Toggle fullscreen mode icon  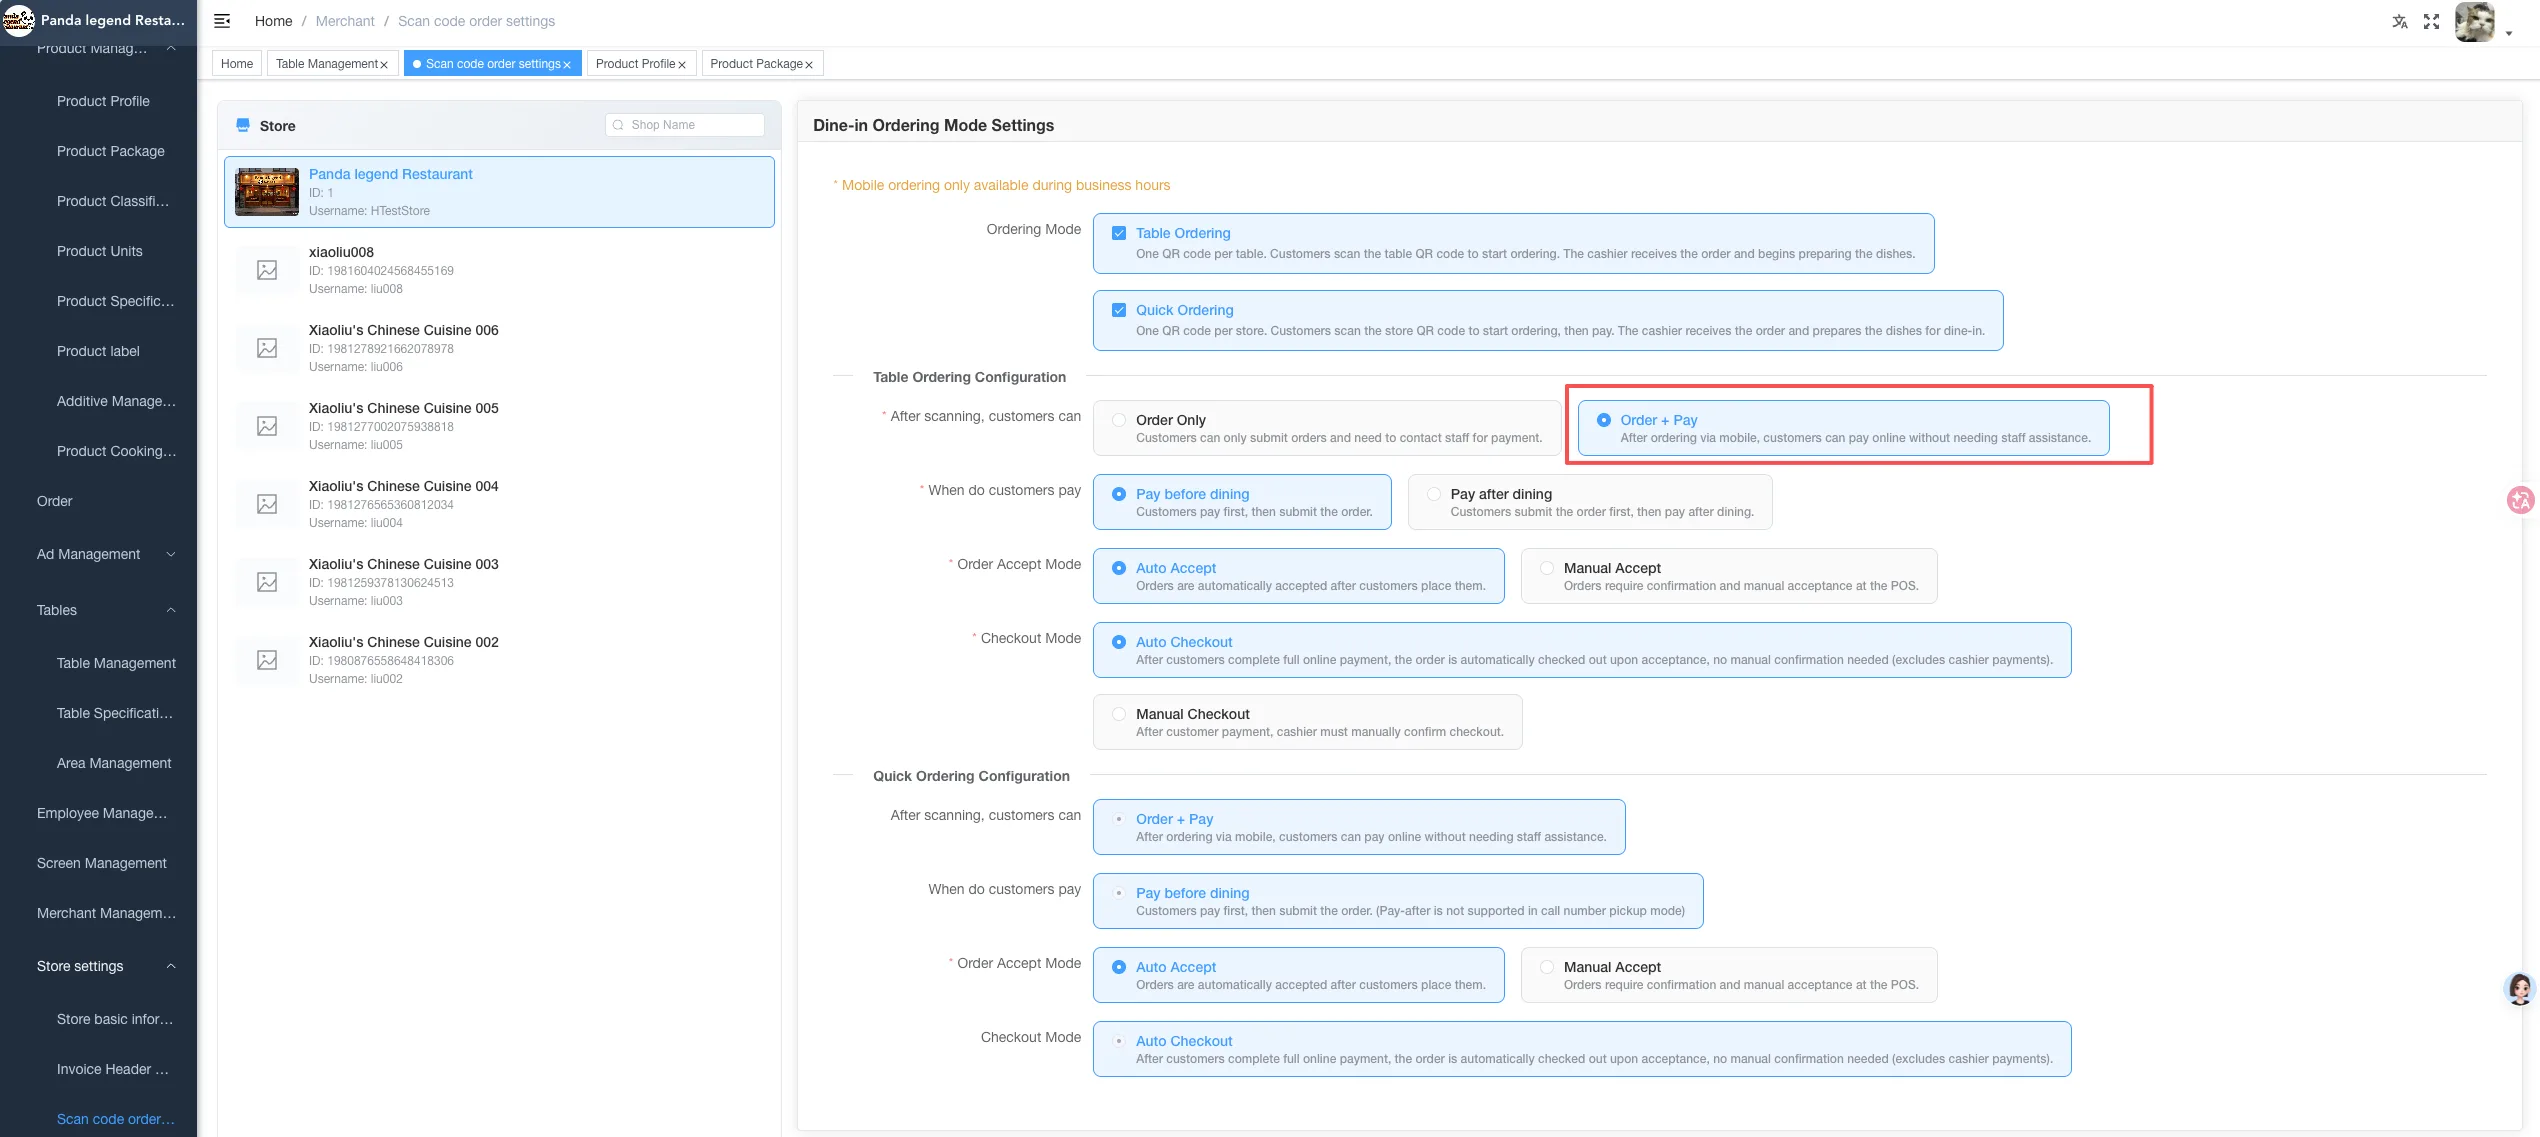2431,21
